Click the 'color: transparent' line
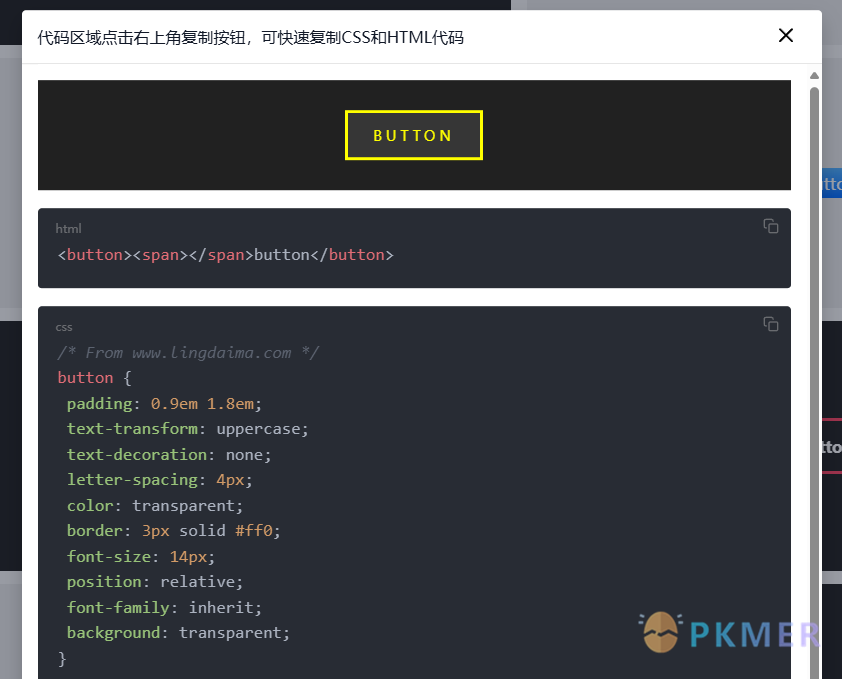842x679 pixels. 155,506
